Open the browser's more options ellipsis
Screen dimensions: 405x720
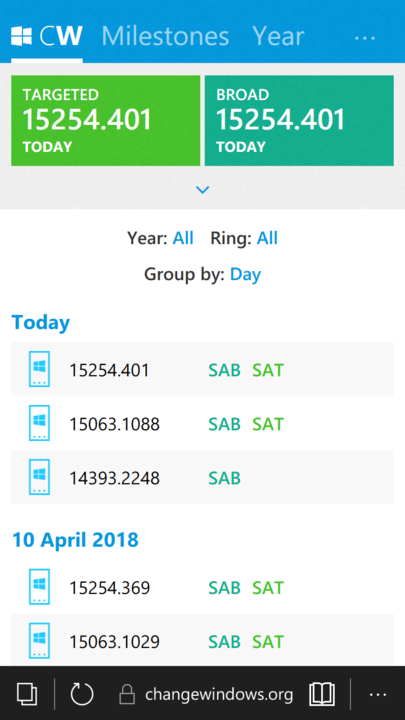(x=378, y=694)
